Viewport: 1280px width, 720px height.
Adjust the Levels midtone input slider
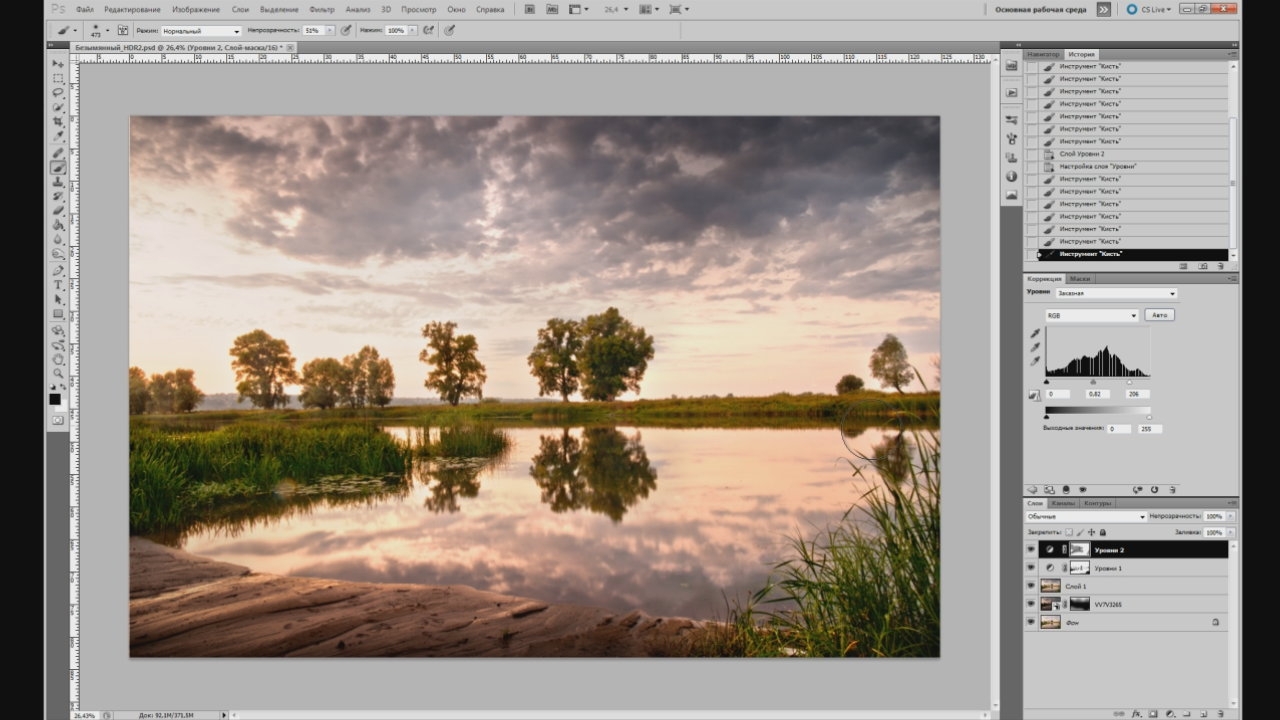[1093, 381]
